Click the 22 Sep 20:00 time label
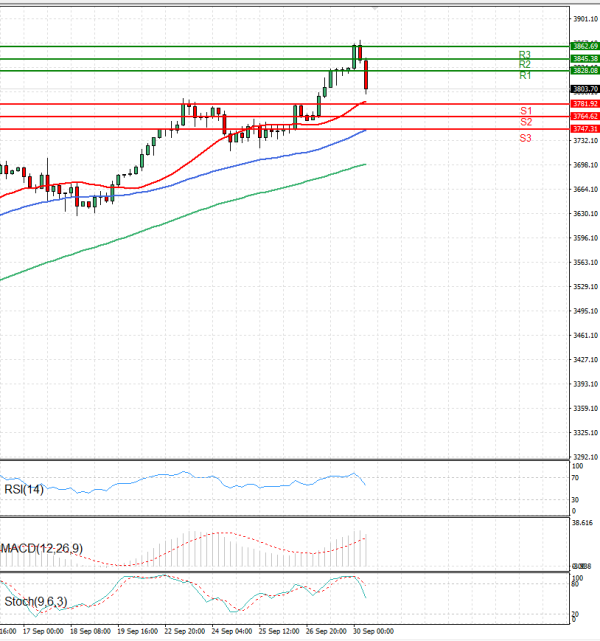 pos(183,632)
